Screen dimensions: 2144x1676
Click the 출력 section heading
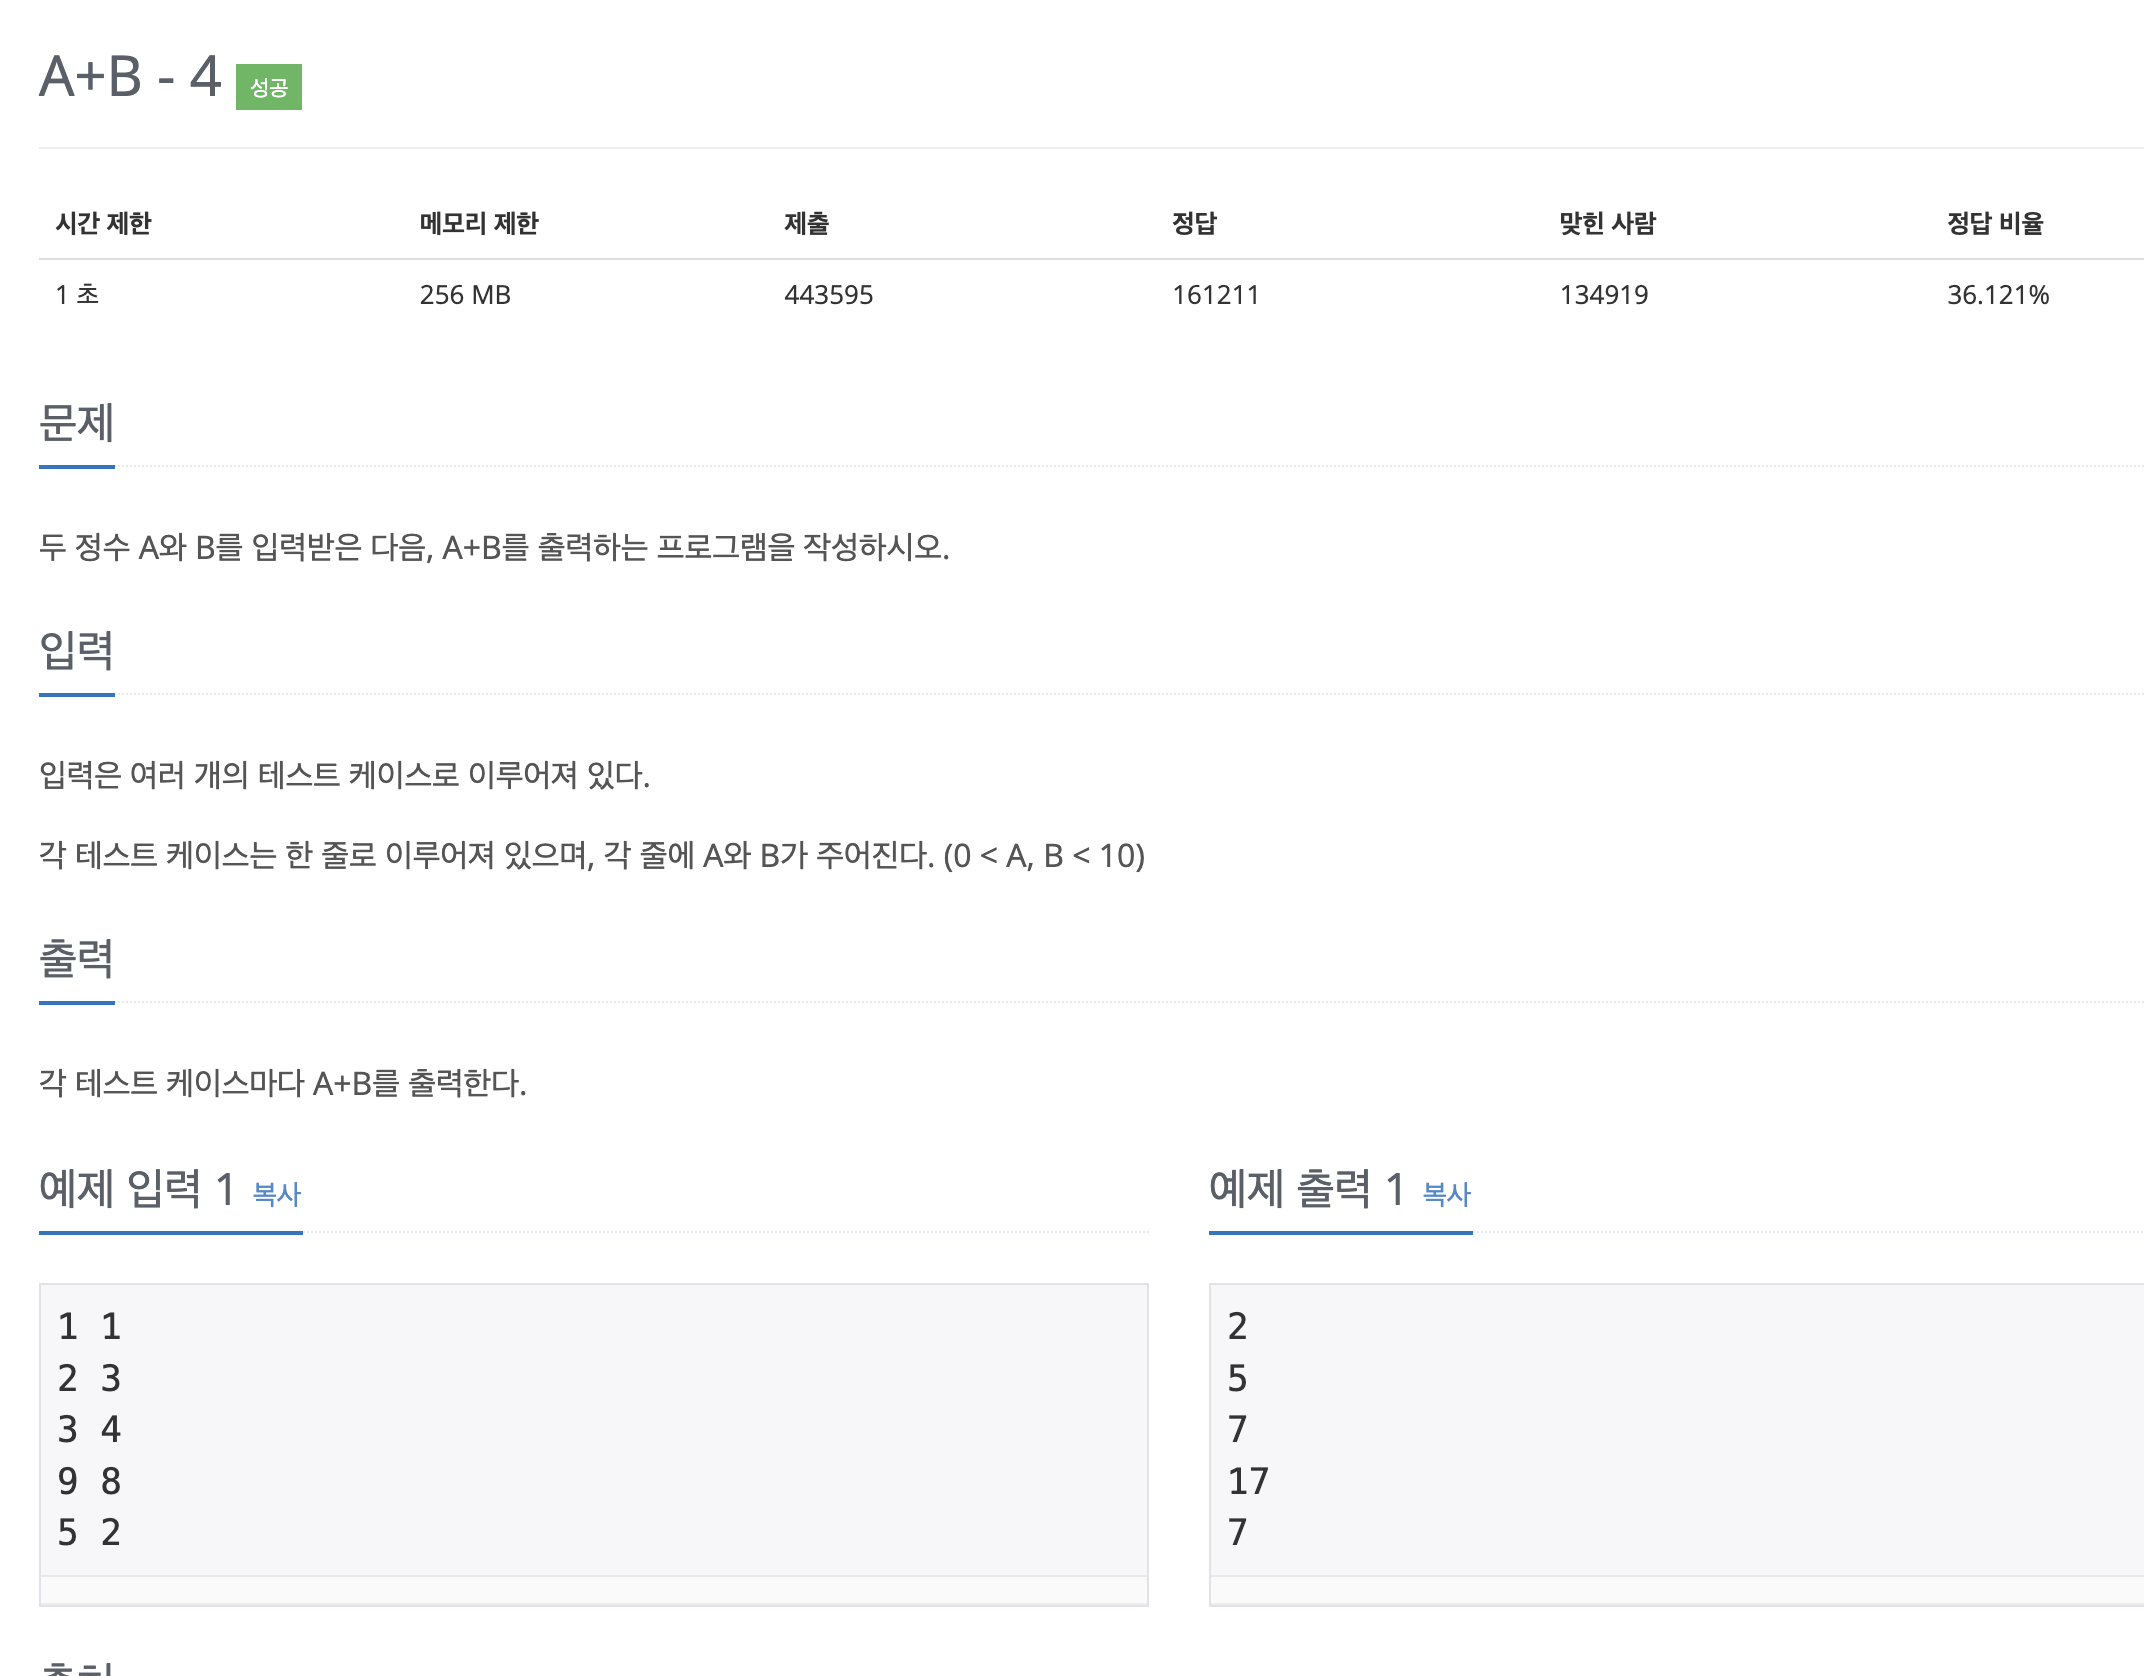point(77,959)
